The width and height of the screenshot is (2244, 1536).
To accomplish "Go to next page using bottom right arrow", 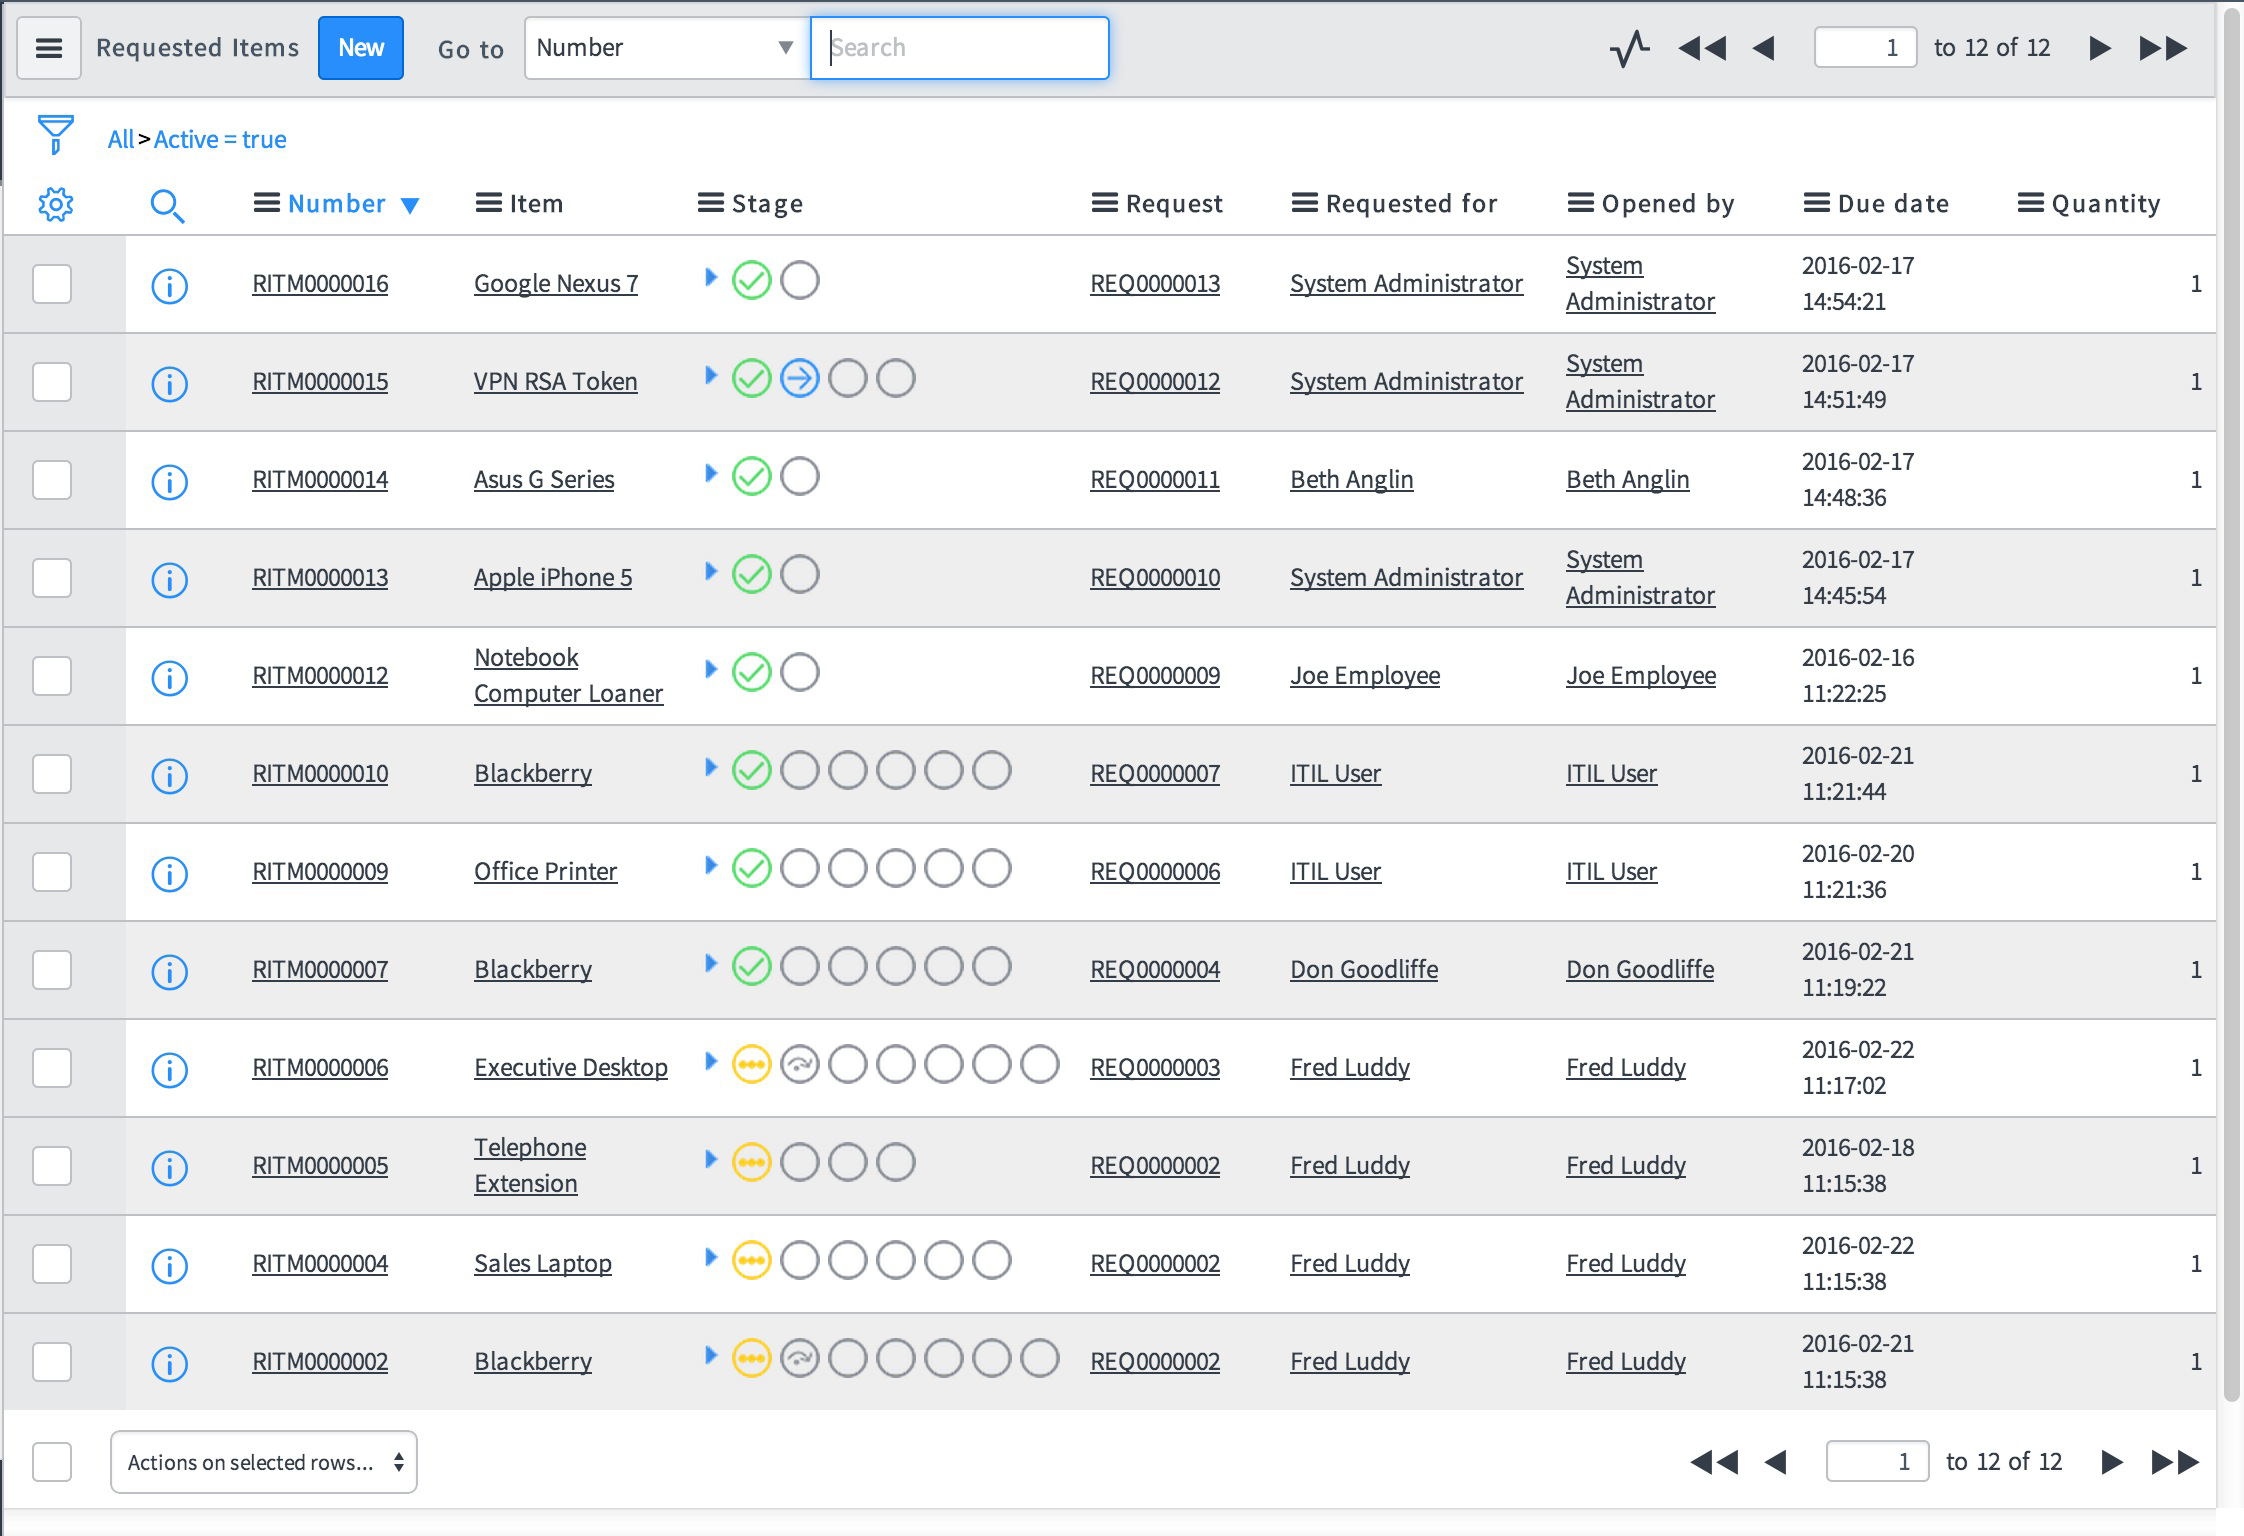I will click(x=2112, y=1462).
